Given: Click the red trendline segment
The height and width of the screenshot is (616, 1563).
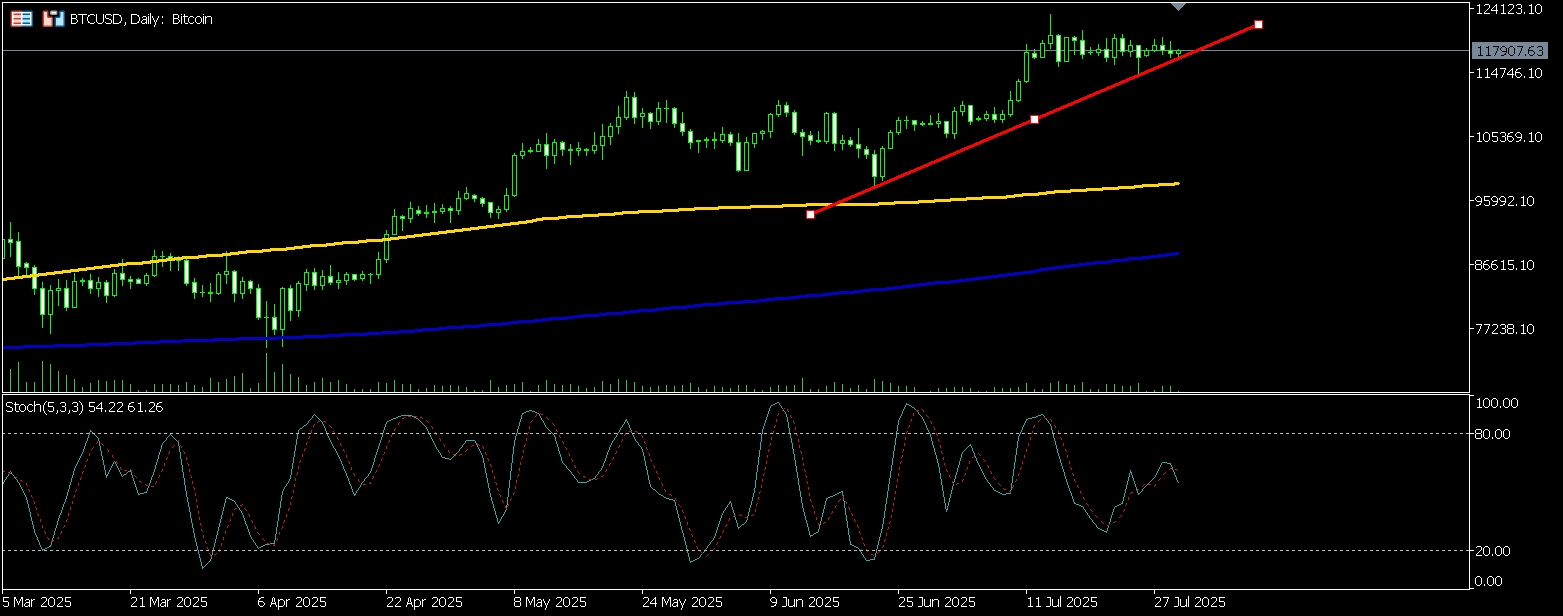Looking at the screenshot, I should click(920, 167).
